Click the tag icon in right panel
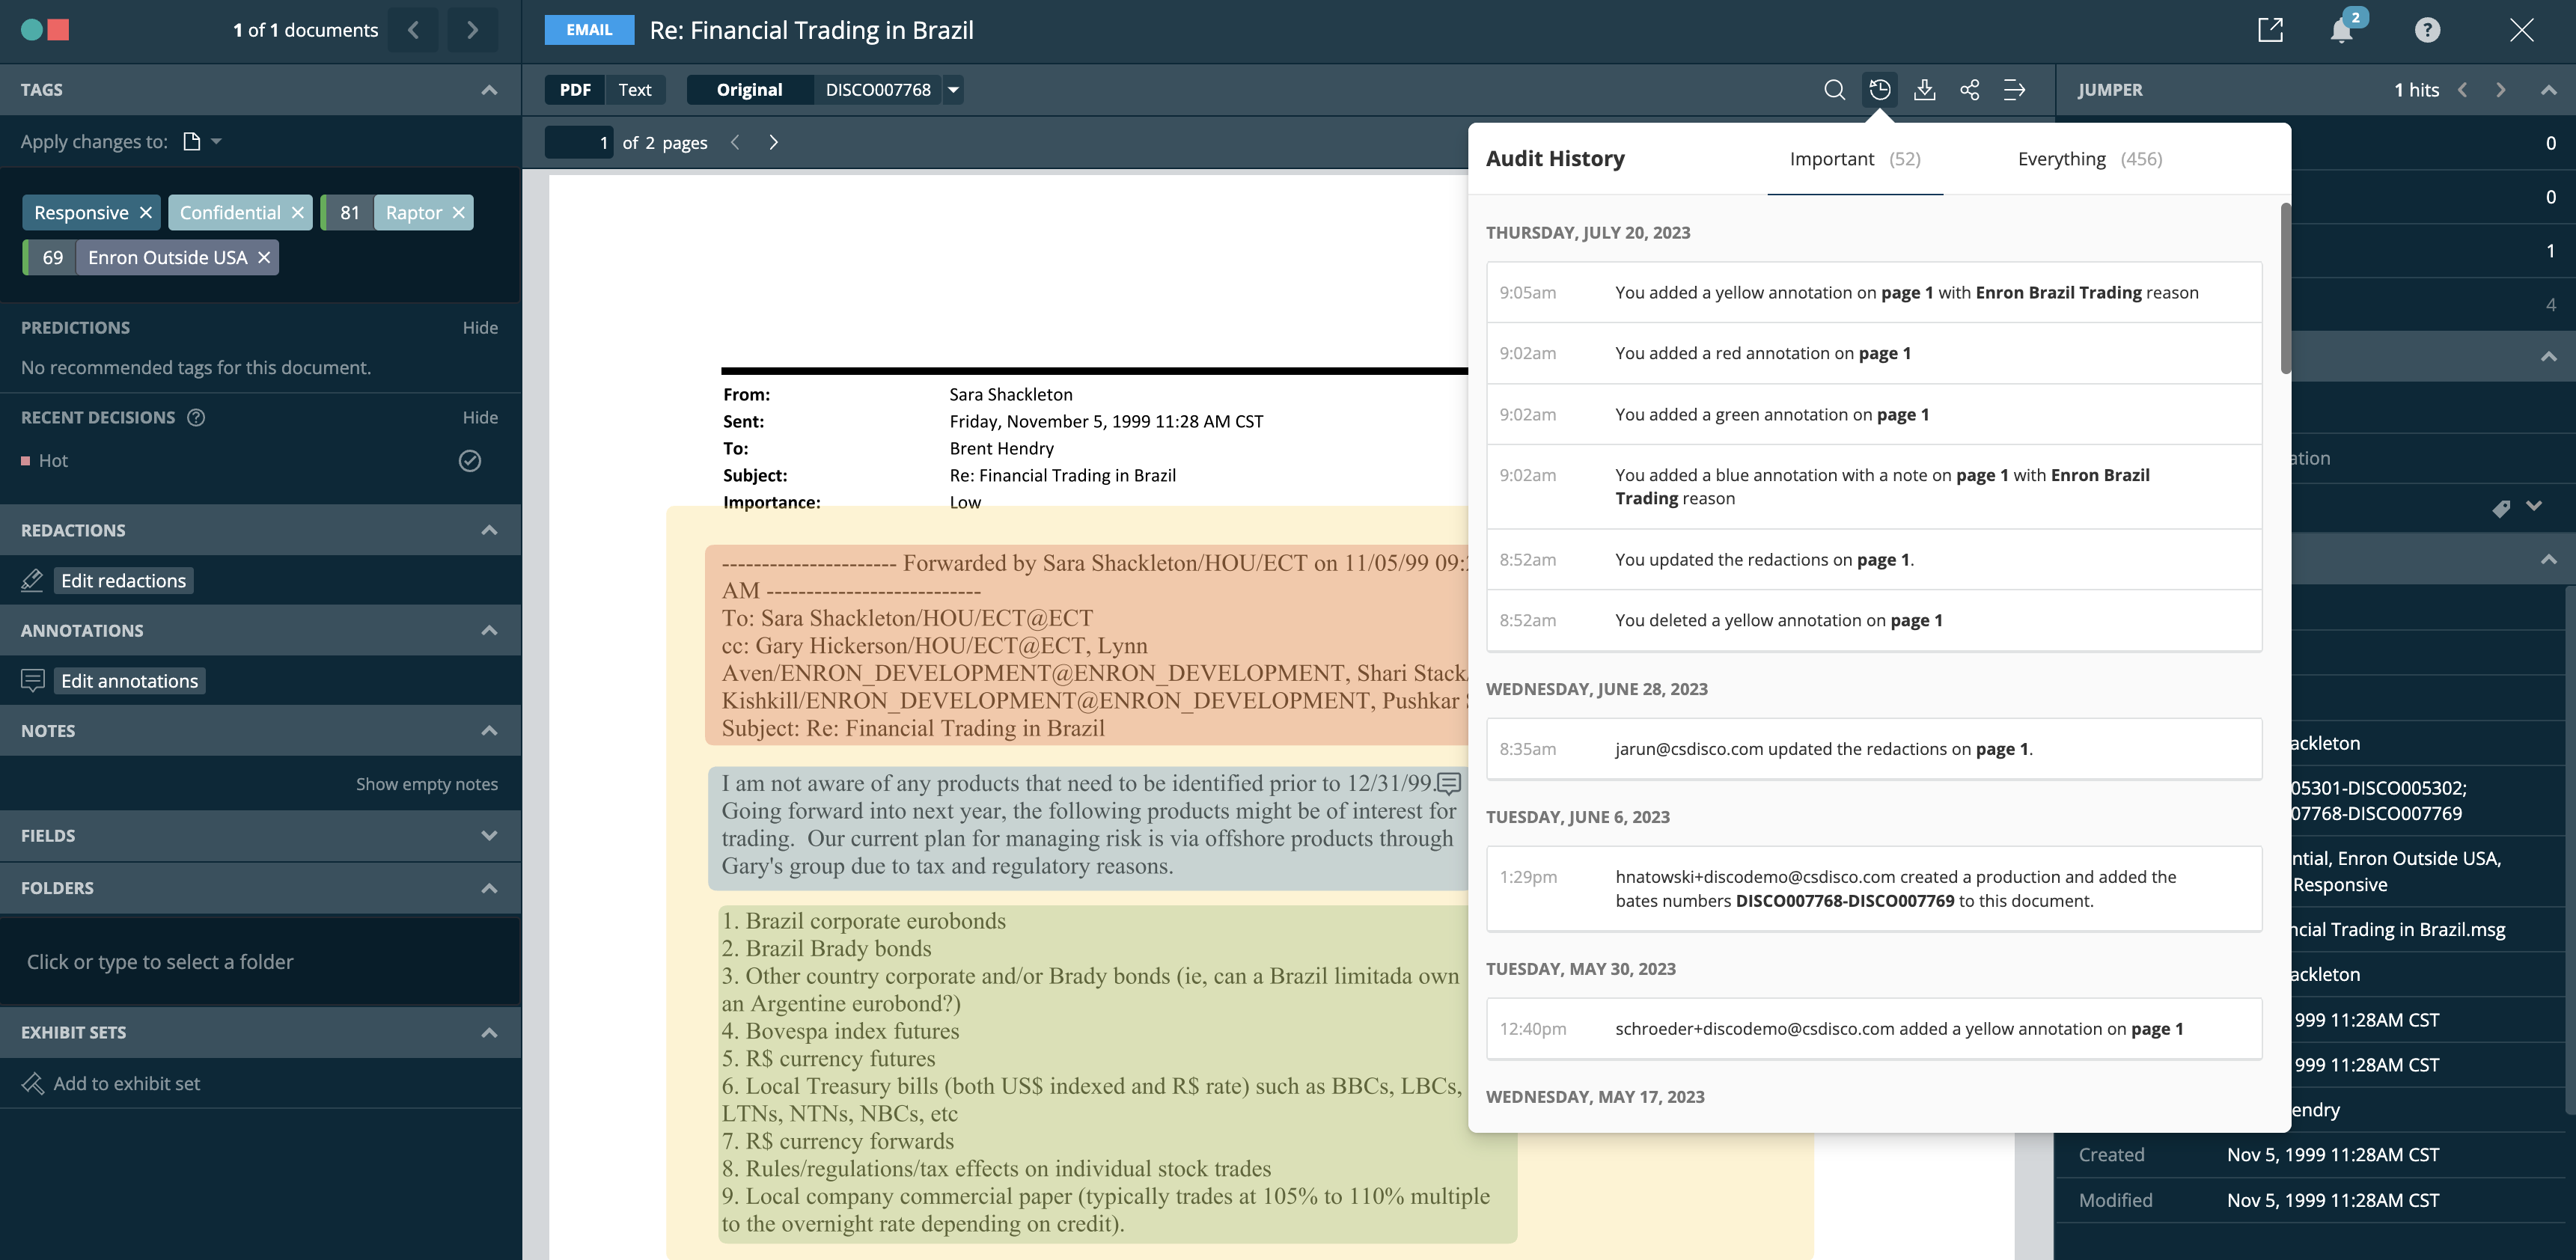Viewport: 2576px width, 1260px height. tap(2501, 508)
